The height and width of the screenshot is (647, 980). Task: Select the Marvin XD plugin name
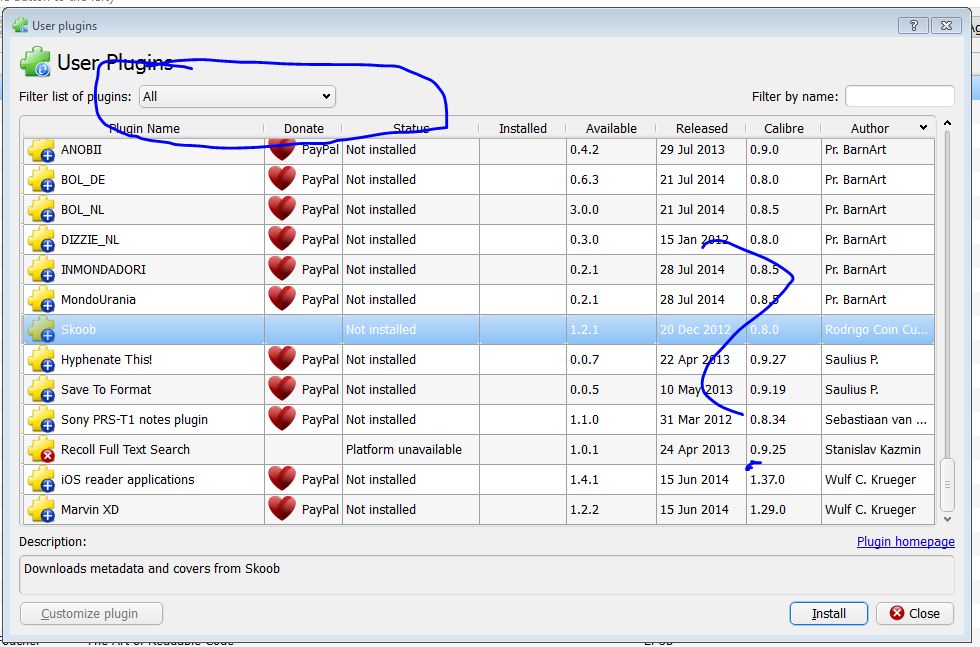[90, 510]
